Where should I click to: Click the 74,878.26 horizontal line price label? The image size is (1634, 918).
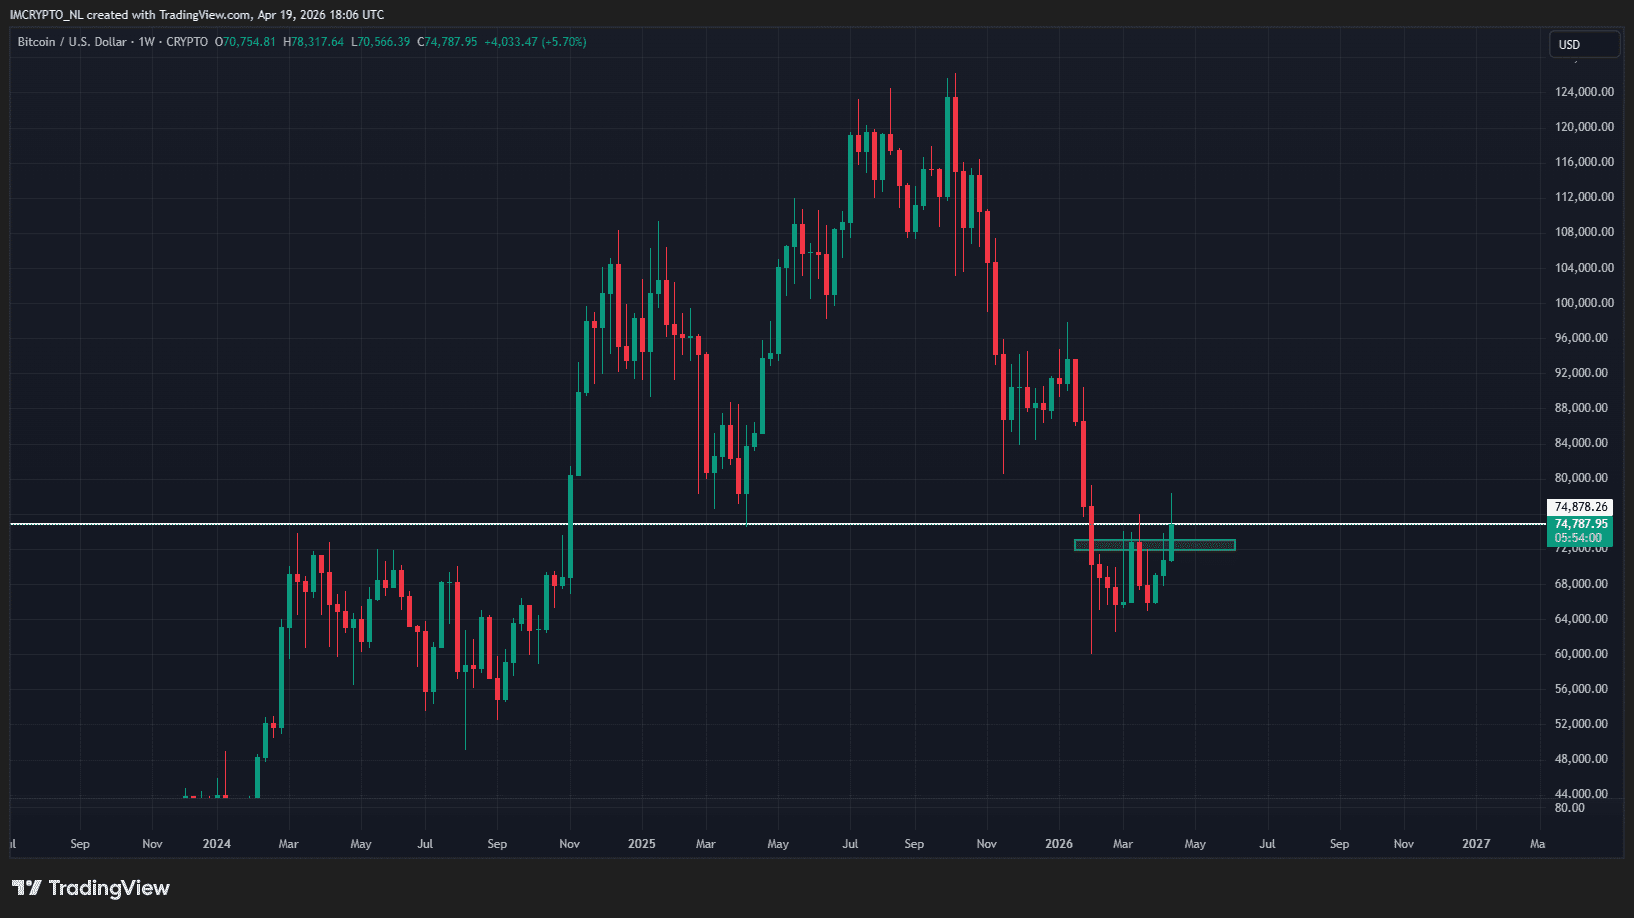pyautogui.click(x=1580, y=507)
